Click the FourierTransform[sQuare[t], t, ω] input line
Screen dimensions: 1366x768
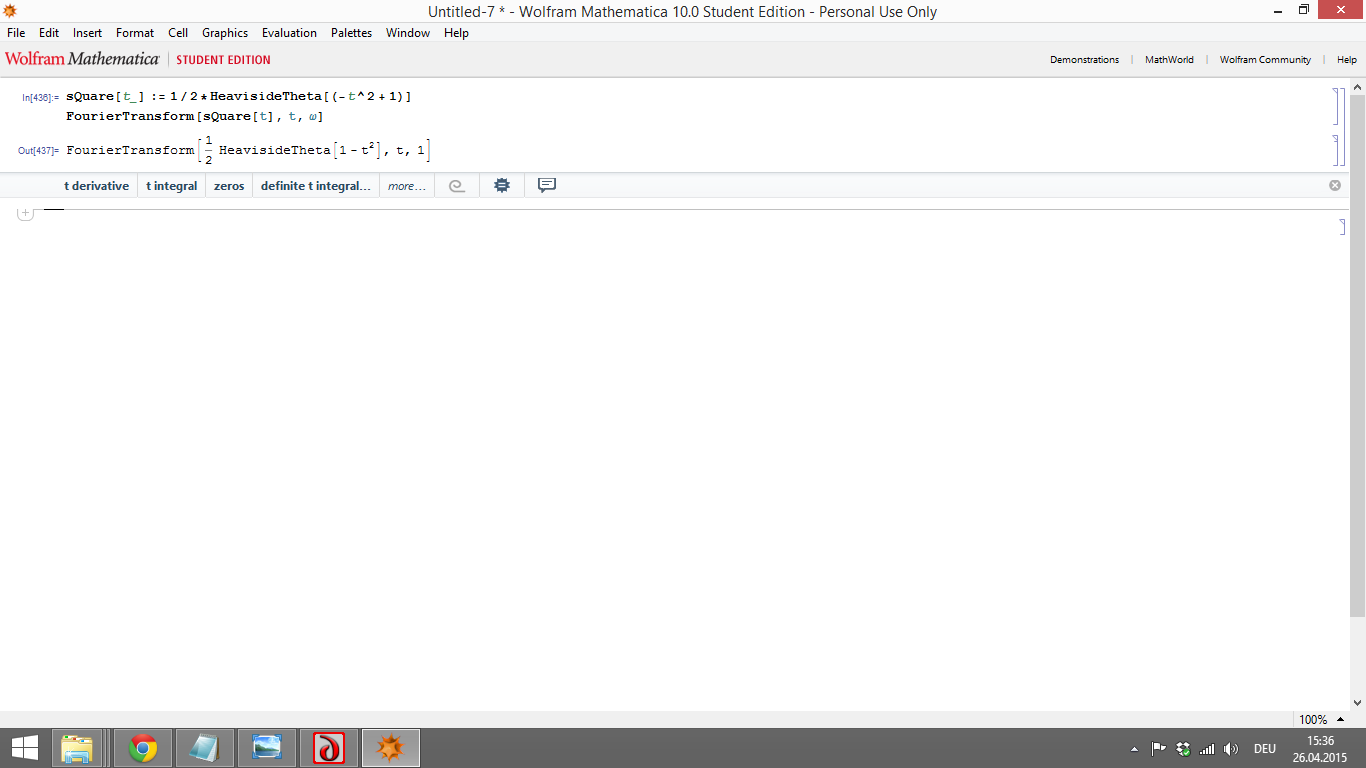click(x=195, y=116)
